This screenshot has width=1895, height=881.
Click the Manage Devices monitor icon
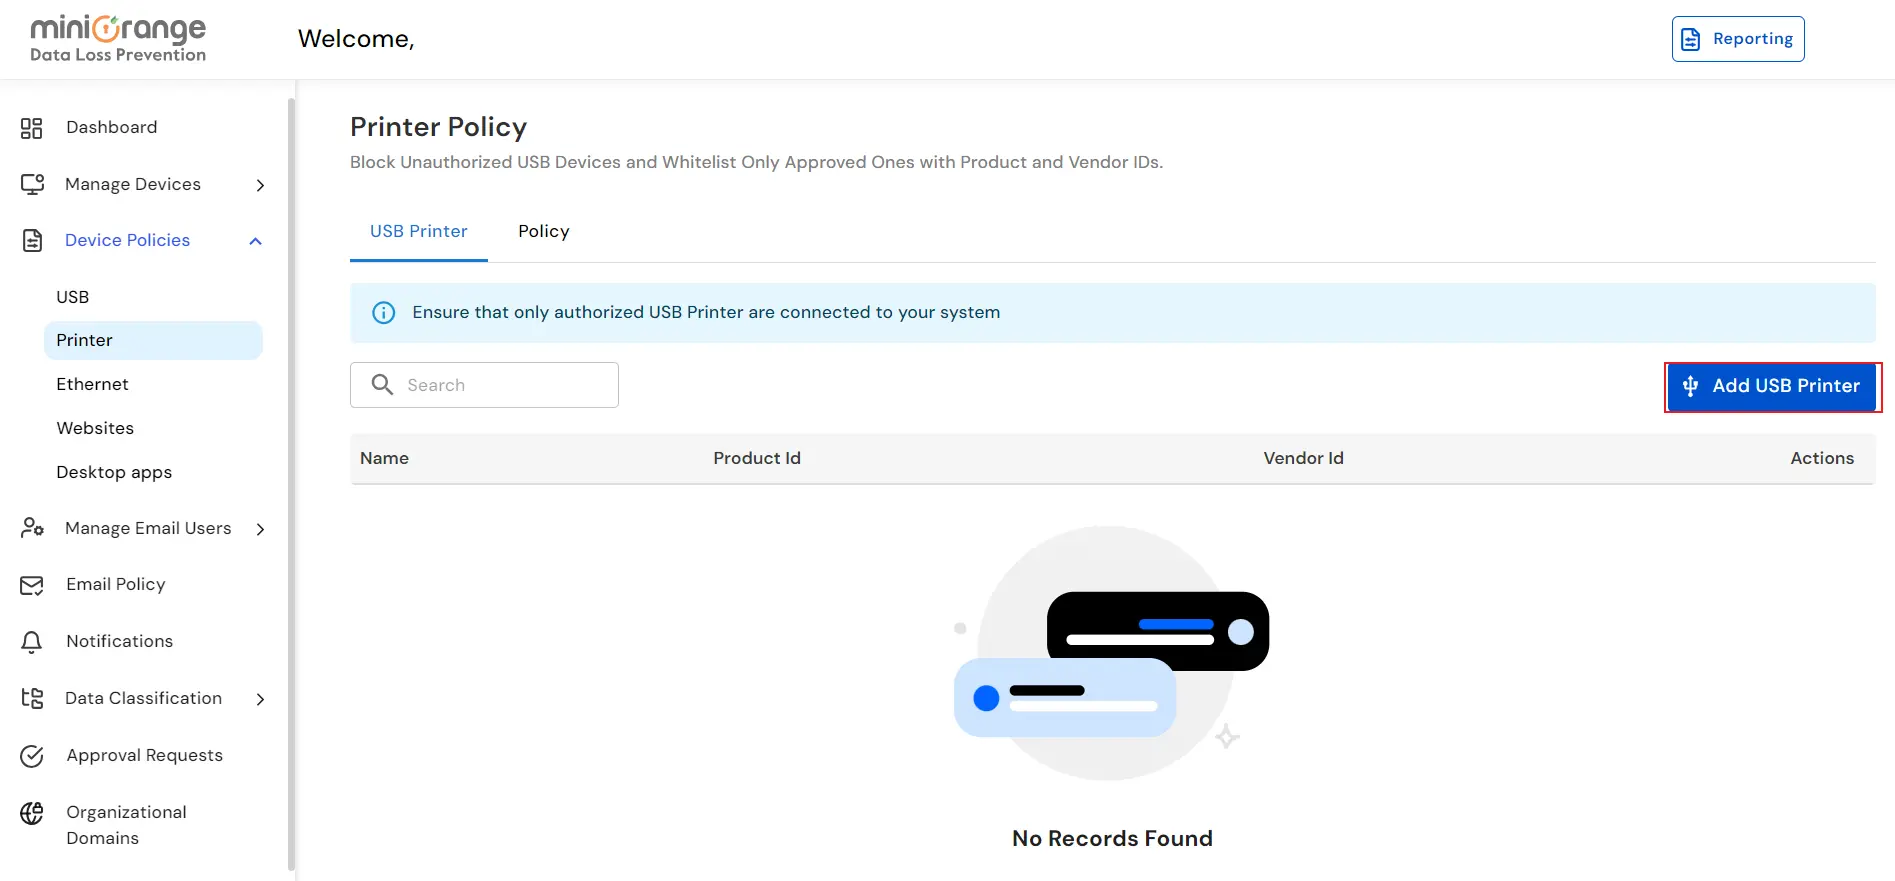click(x=32, y=184)
